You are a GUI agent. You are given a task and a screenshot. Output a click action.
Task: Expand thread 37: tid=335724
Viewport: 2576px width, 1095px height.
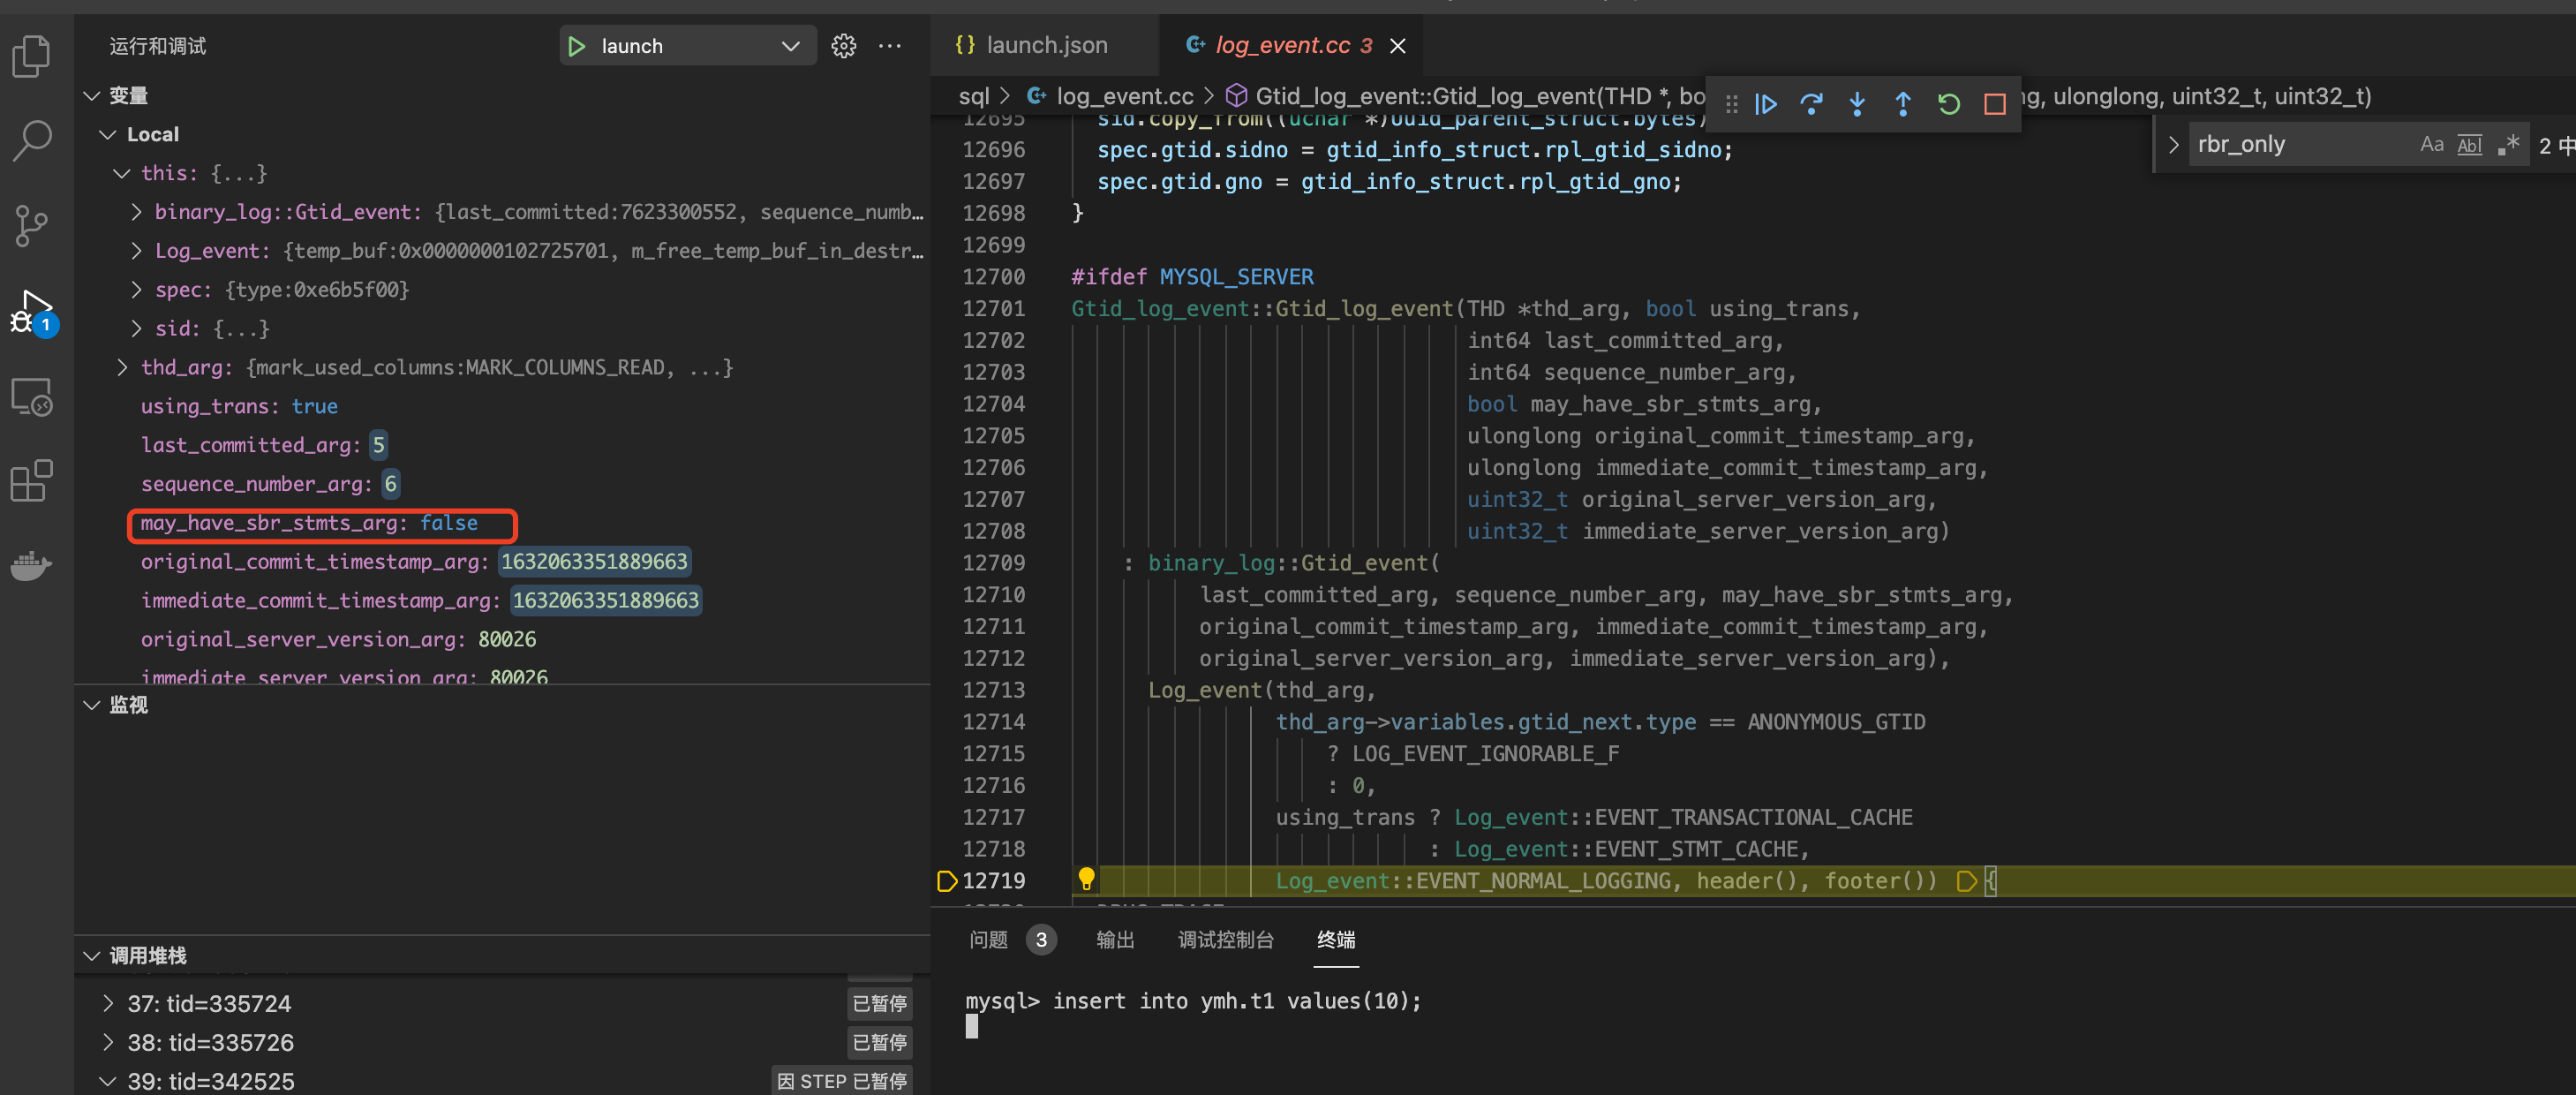pyautogui.click(x=108, y=1003)
